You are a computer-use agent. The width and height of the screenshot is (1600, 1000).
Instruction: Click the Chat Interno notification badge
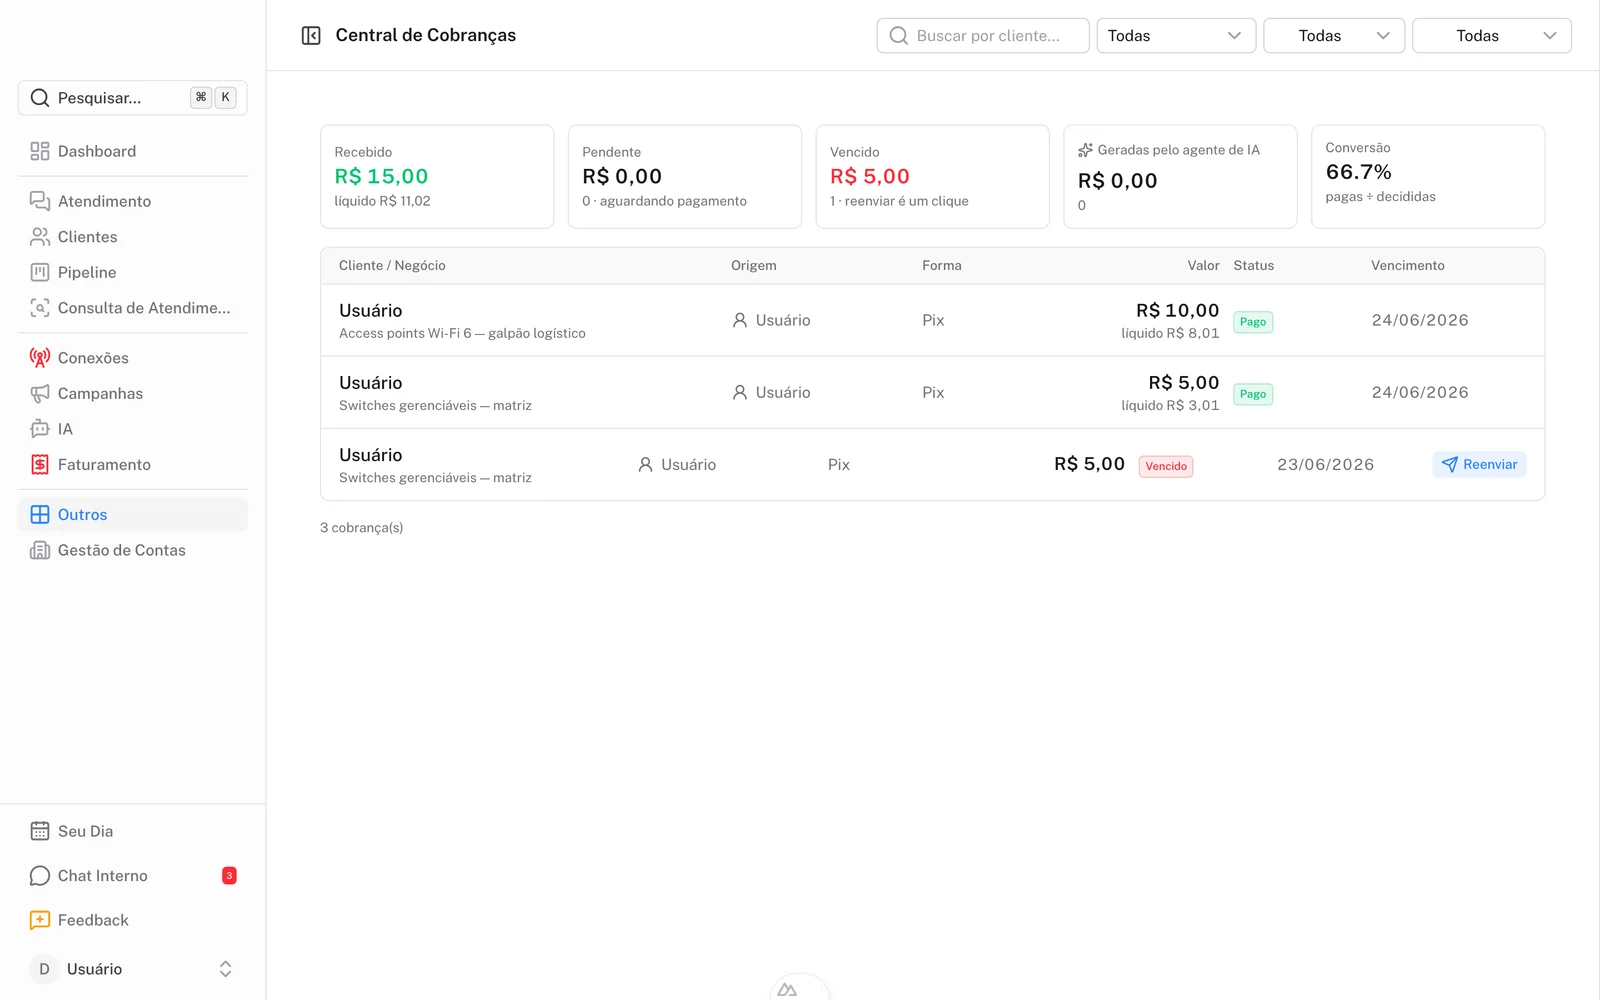click(229, 876)
